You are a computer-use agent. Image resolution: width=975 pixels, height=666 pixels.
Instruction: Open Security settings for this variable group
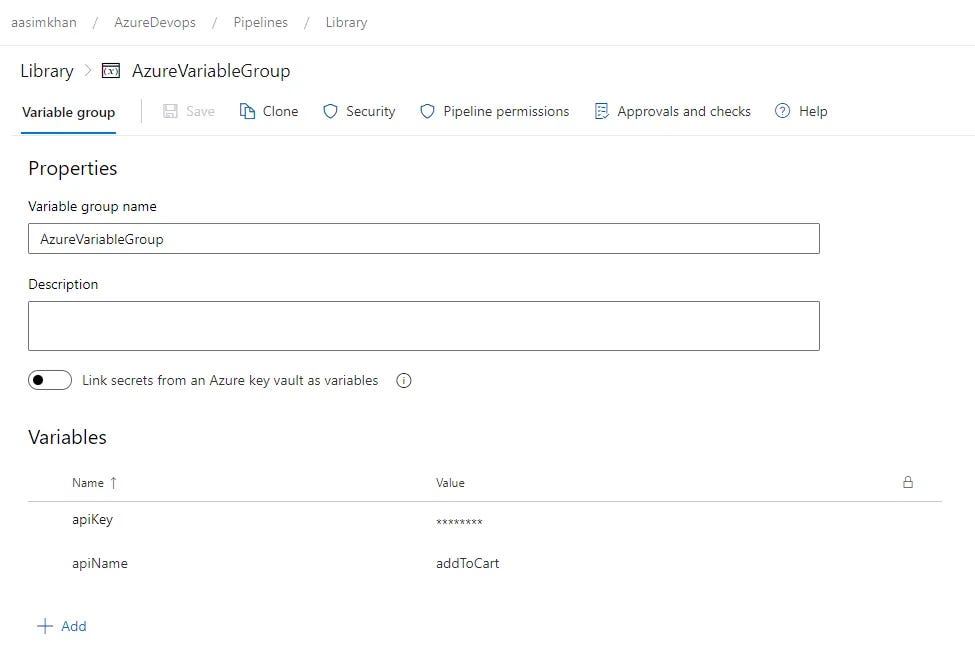(x=358, y=111)
